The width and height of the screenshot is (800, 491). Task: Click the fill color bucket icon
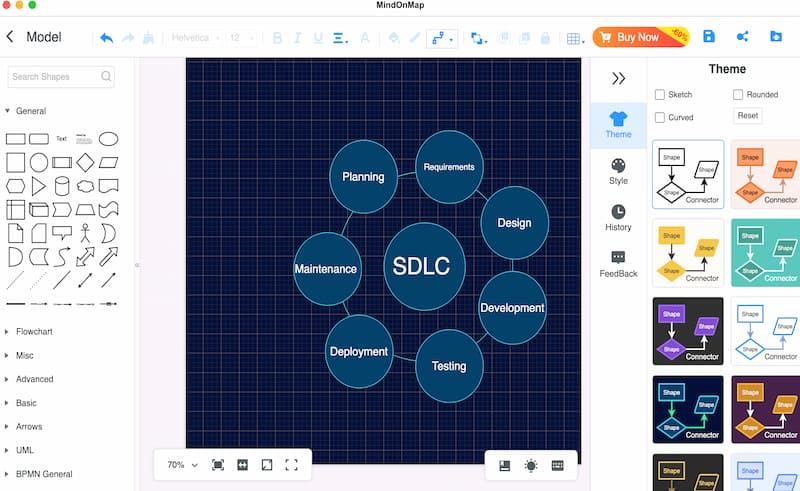coord(394,38)
